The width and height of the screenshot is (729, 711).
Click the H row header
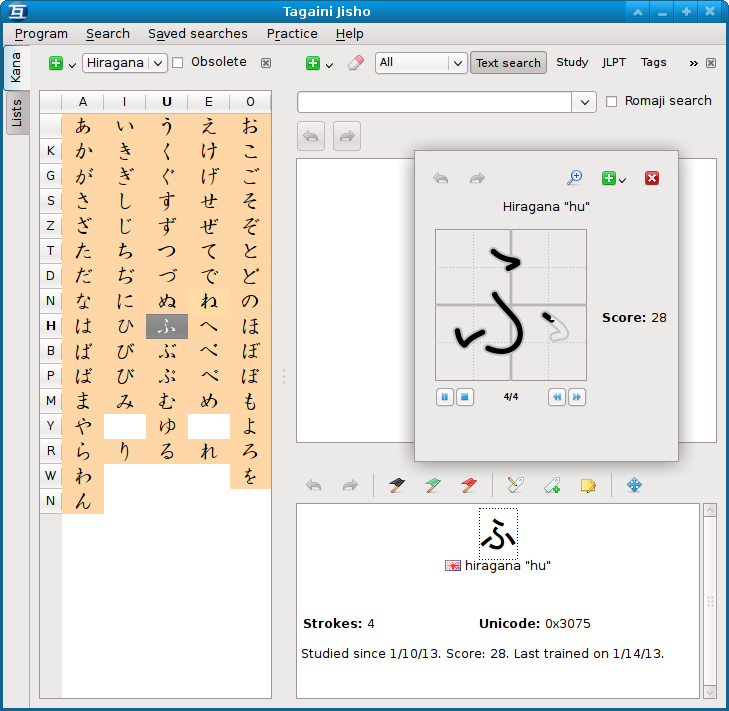tap(51, 326)
